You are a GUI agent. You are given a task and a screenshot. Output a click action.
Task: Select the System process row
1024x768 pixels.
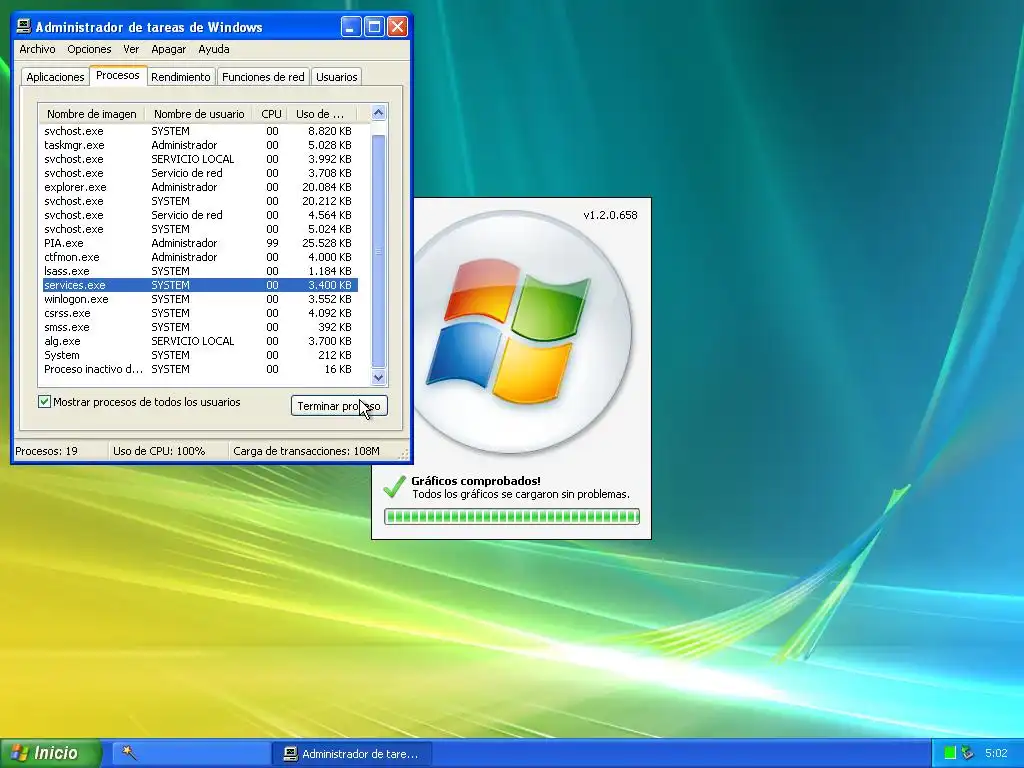(199, 355)
